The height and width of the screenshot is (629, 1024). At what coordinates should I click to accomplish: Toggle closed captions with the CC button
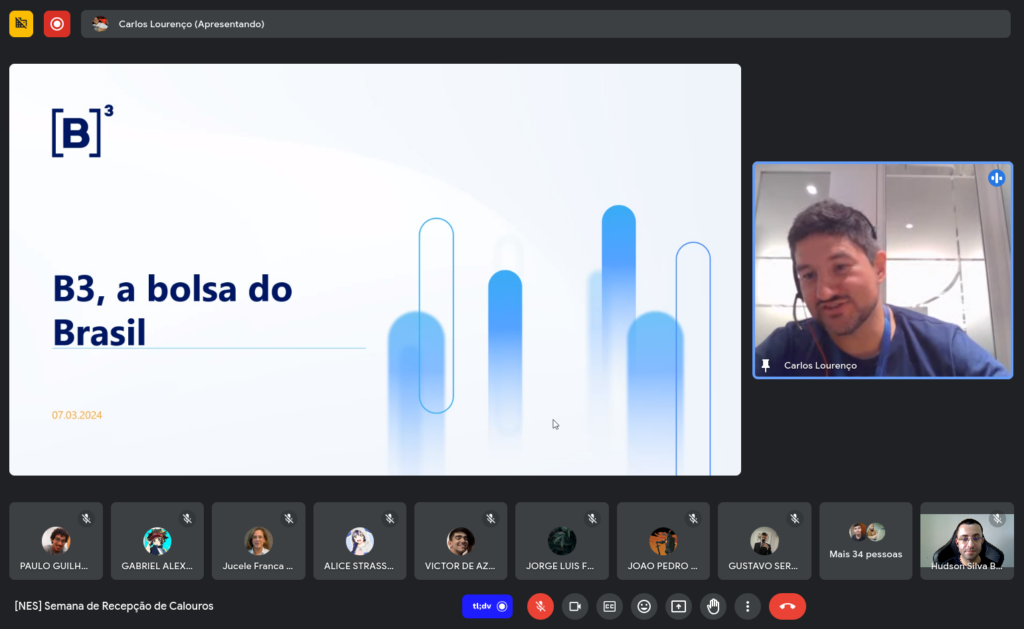click(x=609, y=606)
